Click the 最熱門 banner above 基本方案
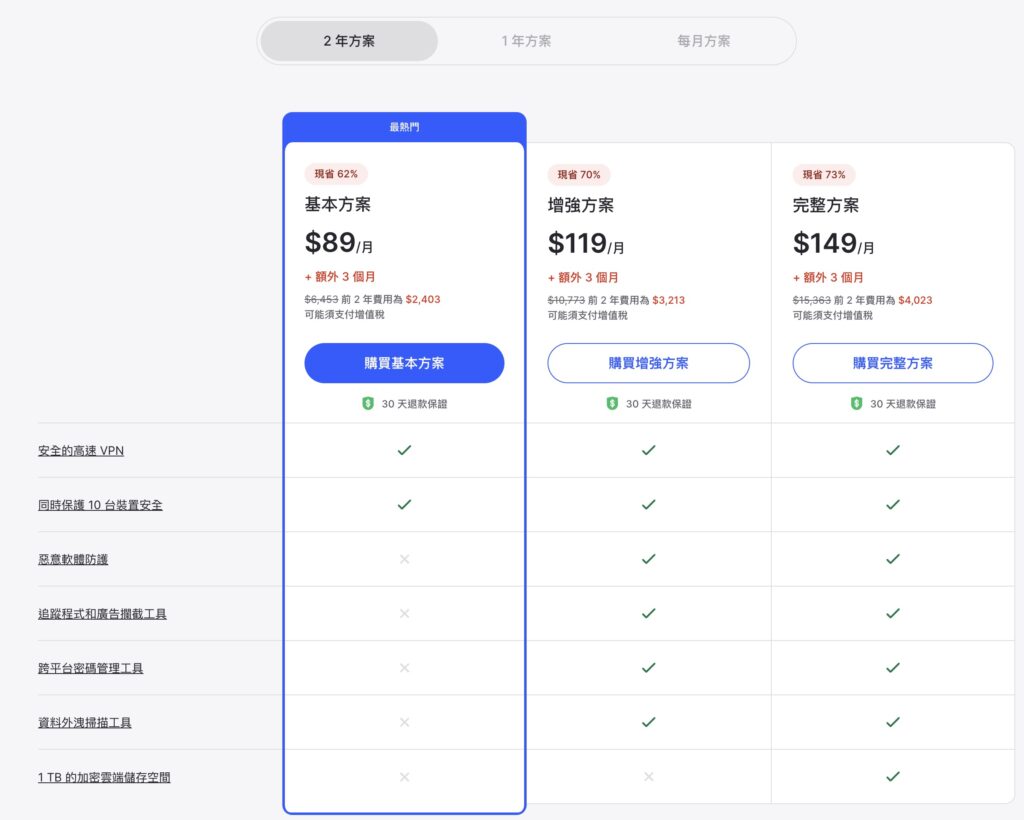Image resolution: width=1024 pixels, height=820 pixels. 404,127
